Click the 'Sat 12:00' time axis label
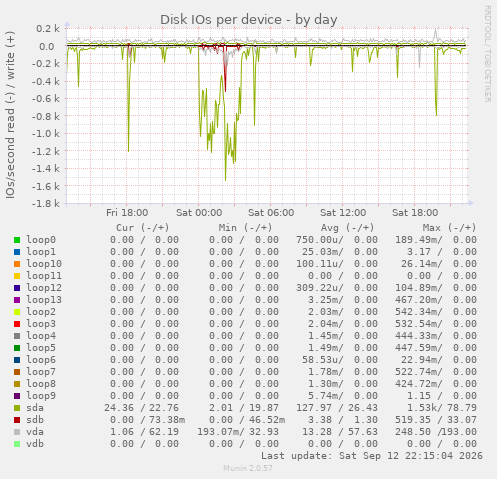Screen dimensions: 497x479 pyautogui.click(x=343, y=213)
